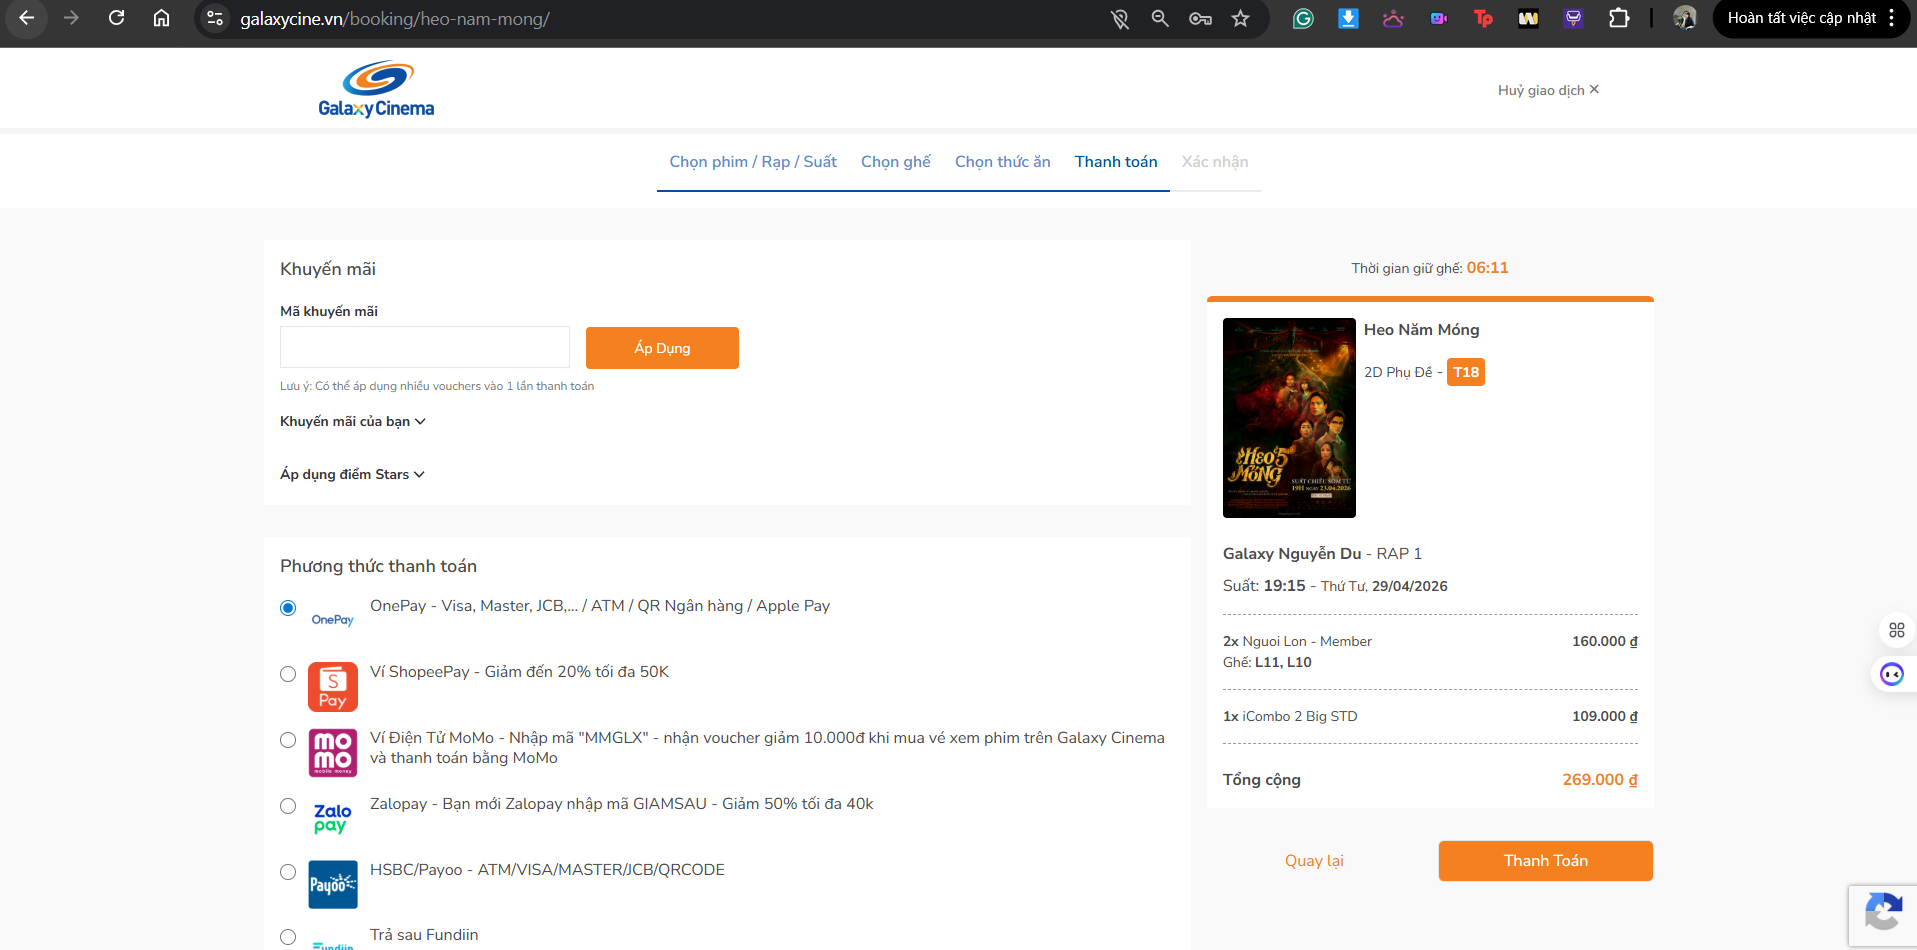Cancel transaction via Huỷ giao dịch
1917x950 pixels.
tap(1548, 90)
